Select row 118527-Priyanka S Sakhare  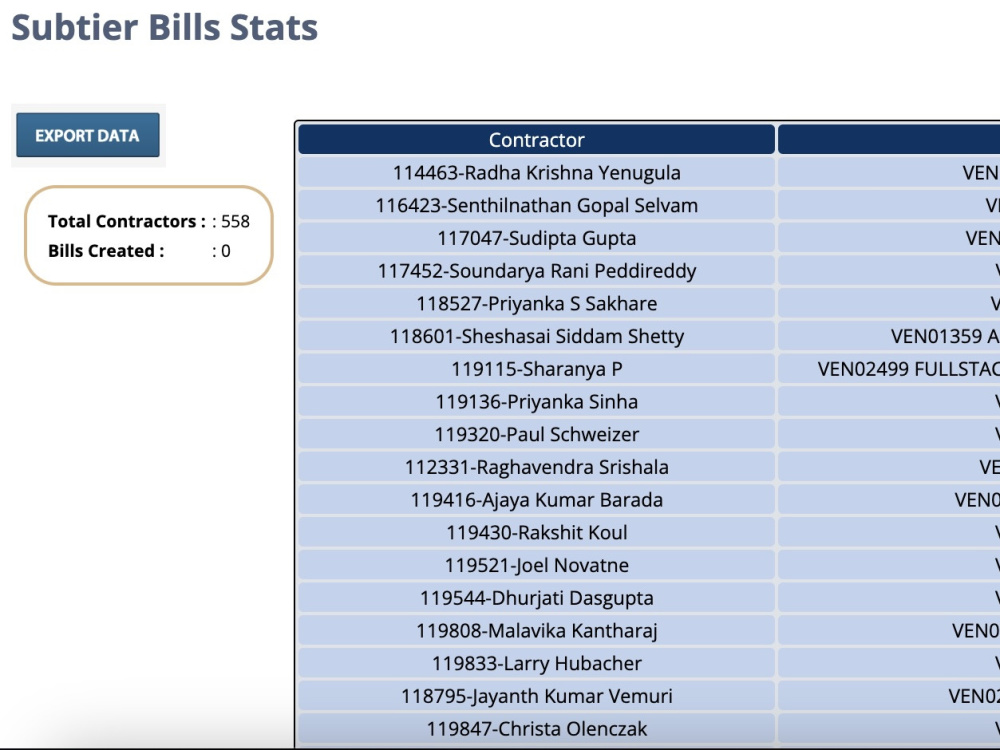point(536,304)
